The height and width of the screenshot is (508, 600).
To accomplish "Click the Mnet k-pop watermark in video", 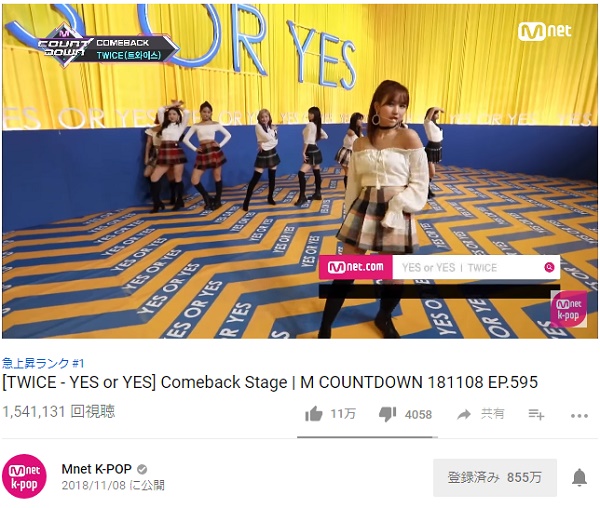I will (x=568, y=309).
